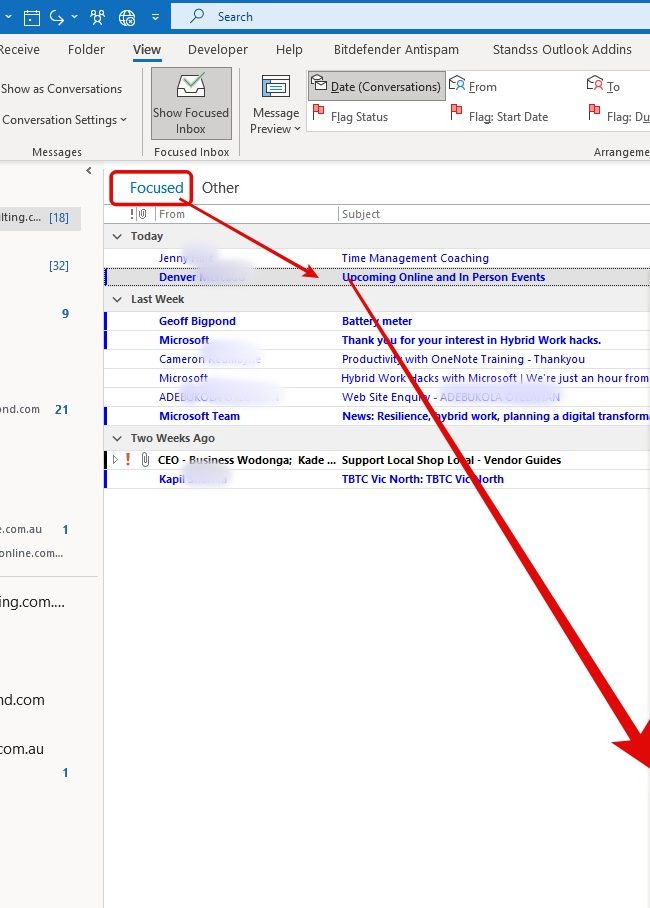Expand the CEO - Business Wodonga conversation
650x908 pixels.
pyautogui.click(x=115, y=460)
